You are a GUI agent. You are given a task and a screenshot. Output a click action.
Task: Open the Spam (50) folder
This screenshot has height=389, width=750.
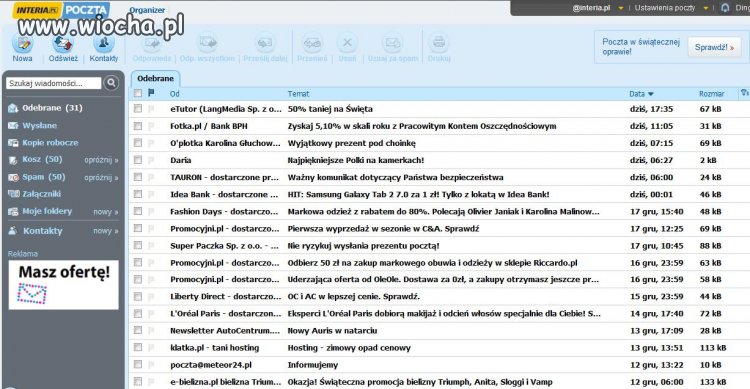click(43, 177)
